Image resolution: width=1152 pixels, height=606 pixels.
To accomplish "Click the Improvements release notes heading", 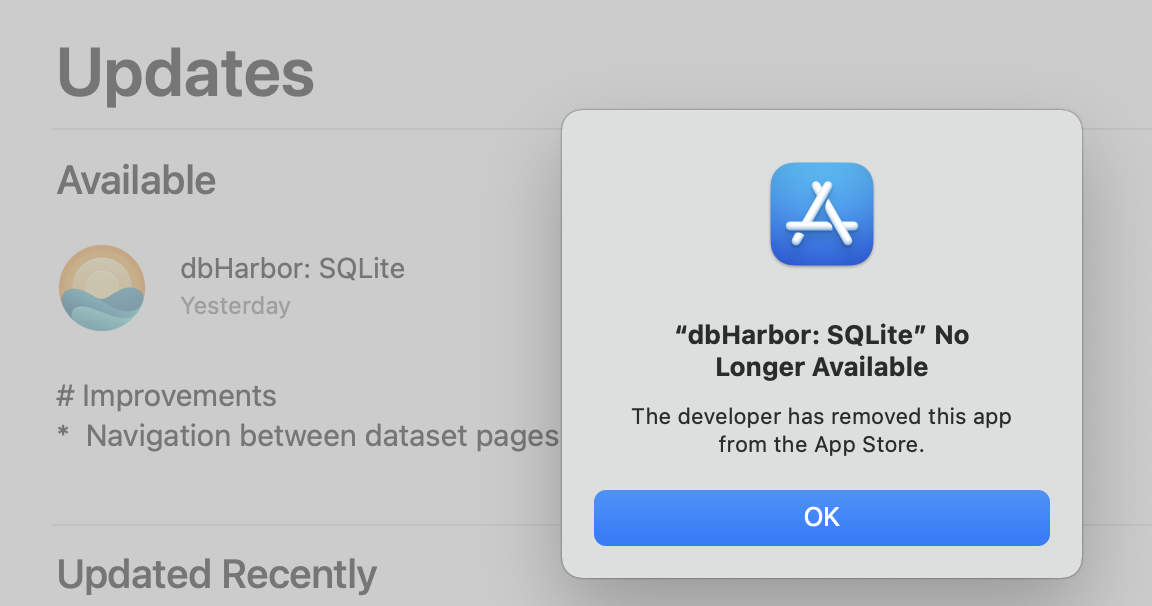I will coord(166,396).
